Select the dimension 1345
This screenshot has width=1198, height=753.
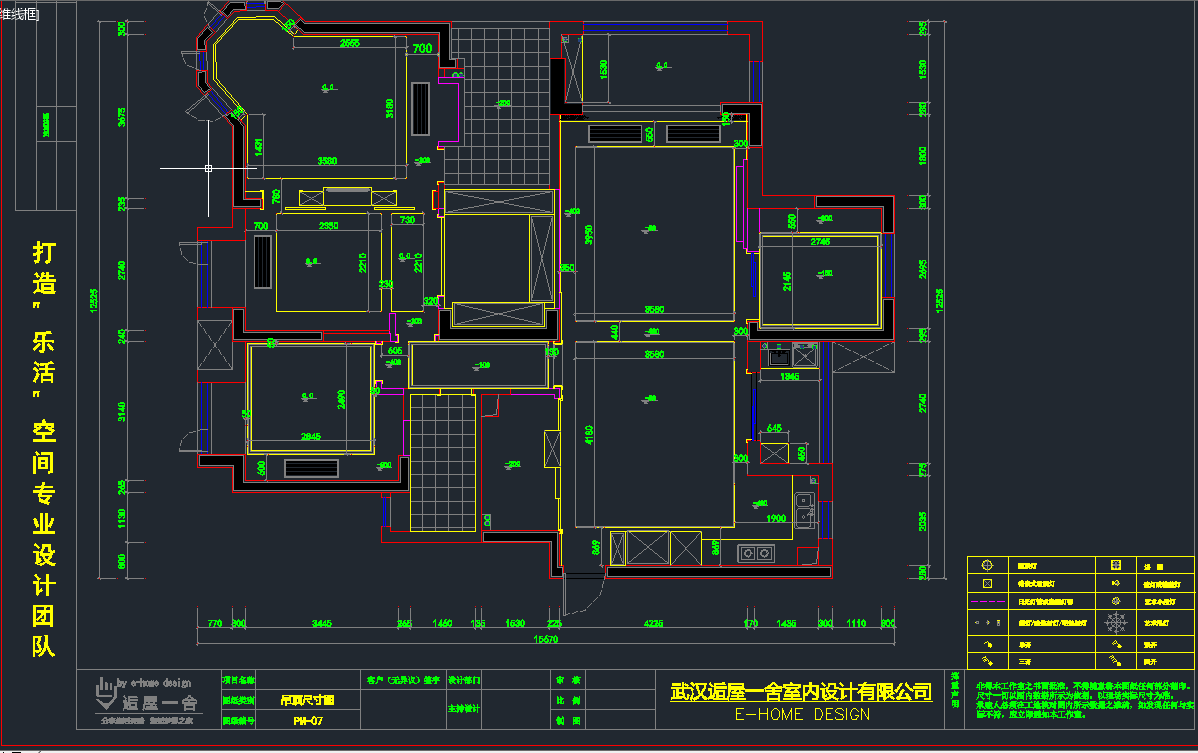coord(789,376)
